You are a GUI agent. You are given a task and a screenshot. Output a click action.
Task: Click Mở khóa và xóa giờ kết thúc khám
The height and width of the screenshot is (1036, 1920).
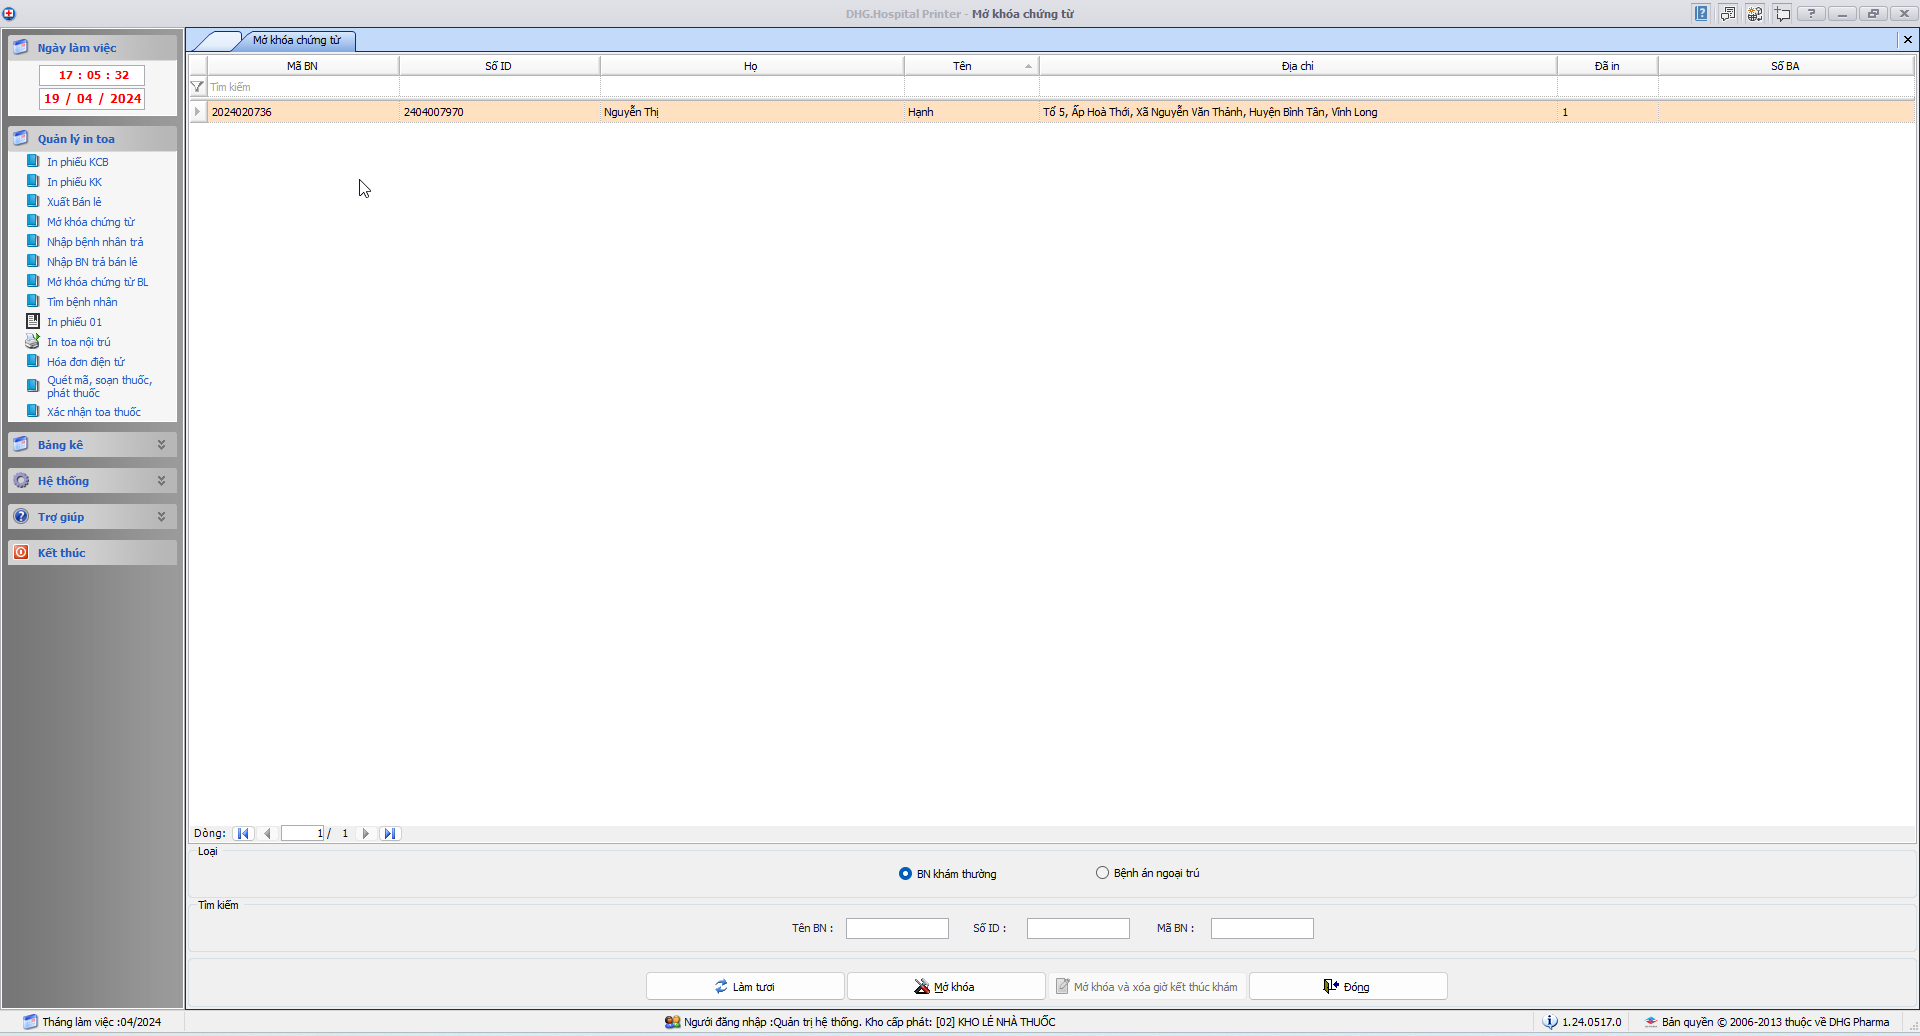click(1147, 986)
